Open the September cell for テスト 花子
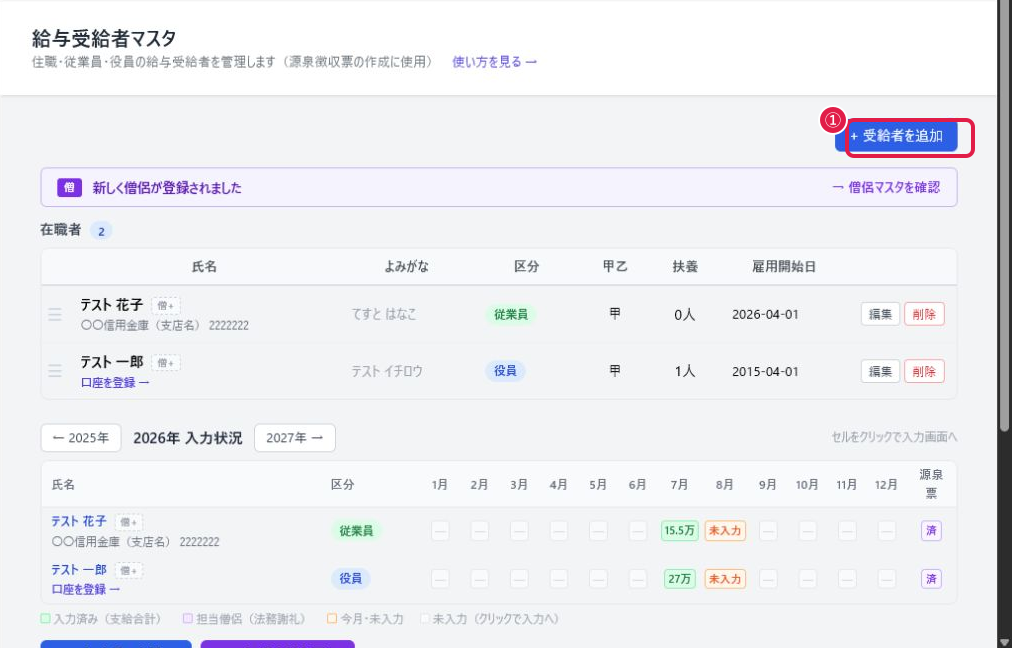 (768, 531)
